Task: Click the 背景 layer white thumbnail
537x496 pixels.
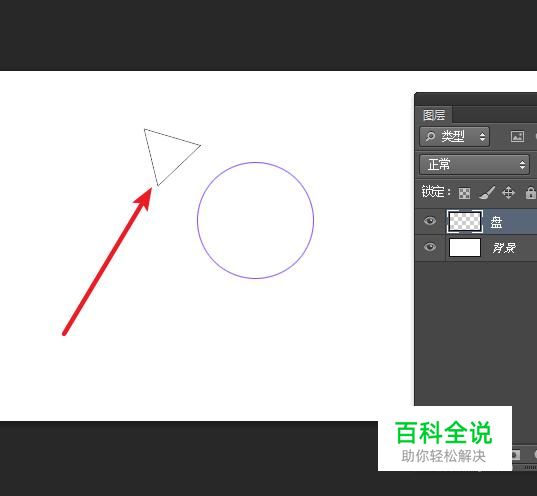Action: (465, 247)
